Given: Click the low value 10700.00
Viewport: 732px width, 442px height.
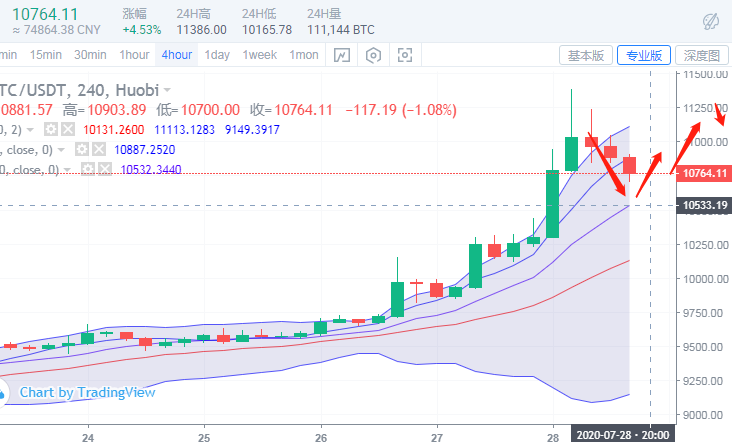Looking at the screenshot, I should coord(210,110).
